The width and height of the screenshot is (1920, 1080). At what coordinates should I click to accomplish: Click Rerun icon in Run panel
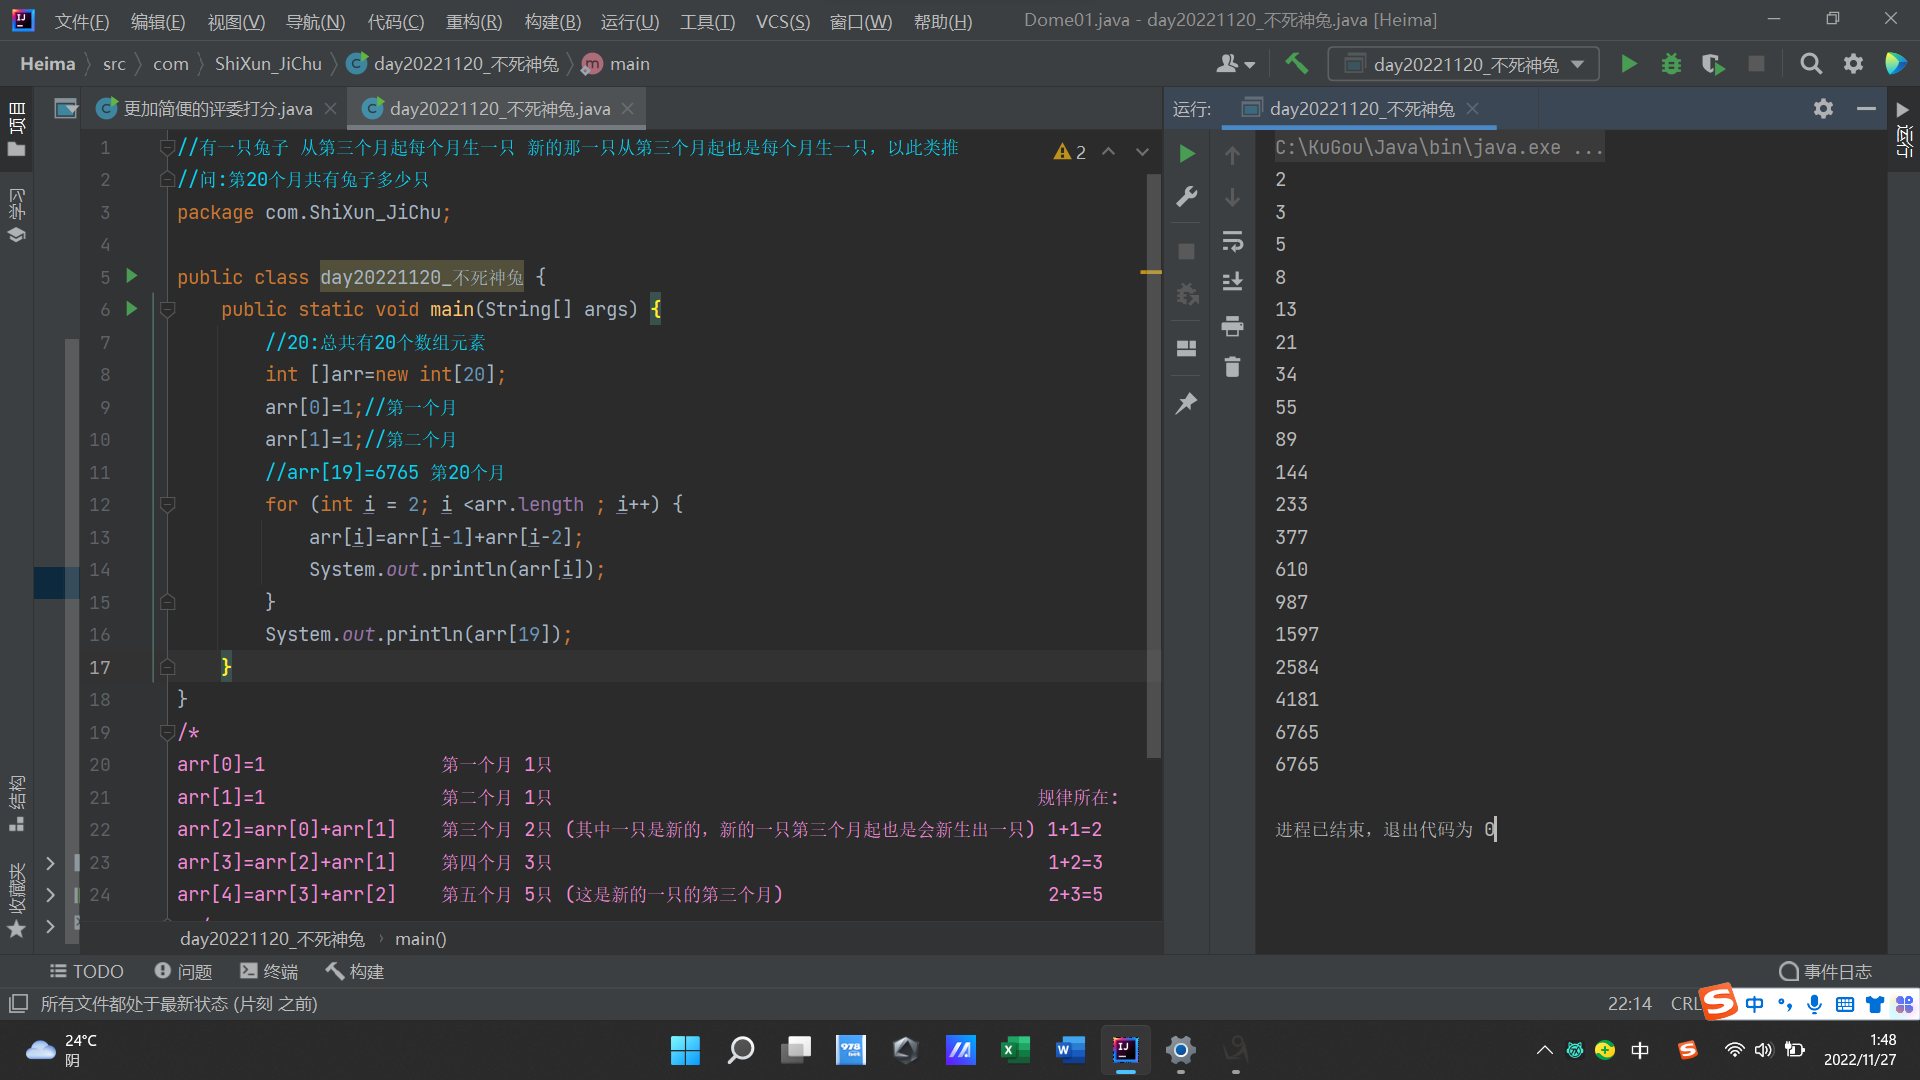tap(1187, 154)
